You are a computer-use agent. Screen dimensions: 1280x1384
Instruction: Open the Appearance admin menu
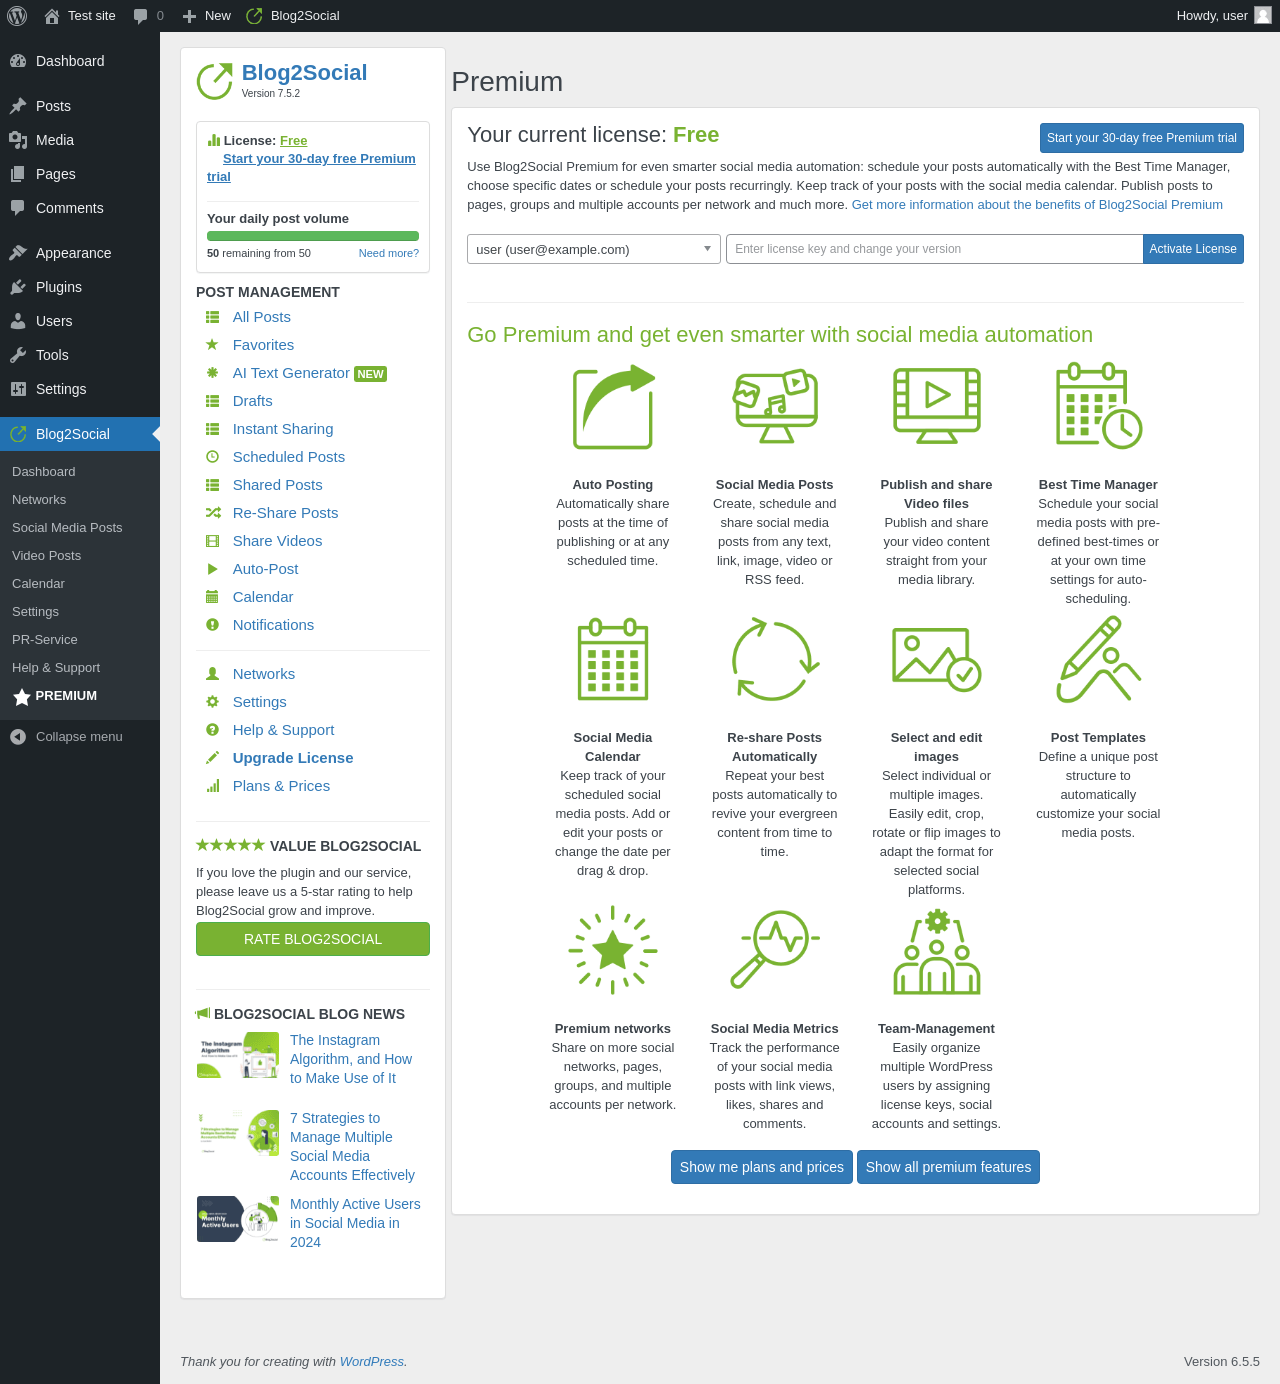[80, 253]
